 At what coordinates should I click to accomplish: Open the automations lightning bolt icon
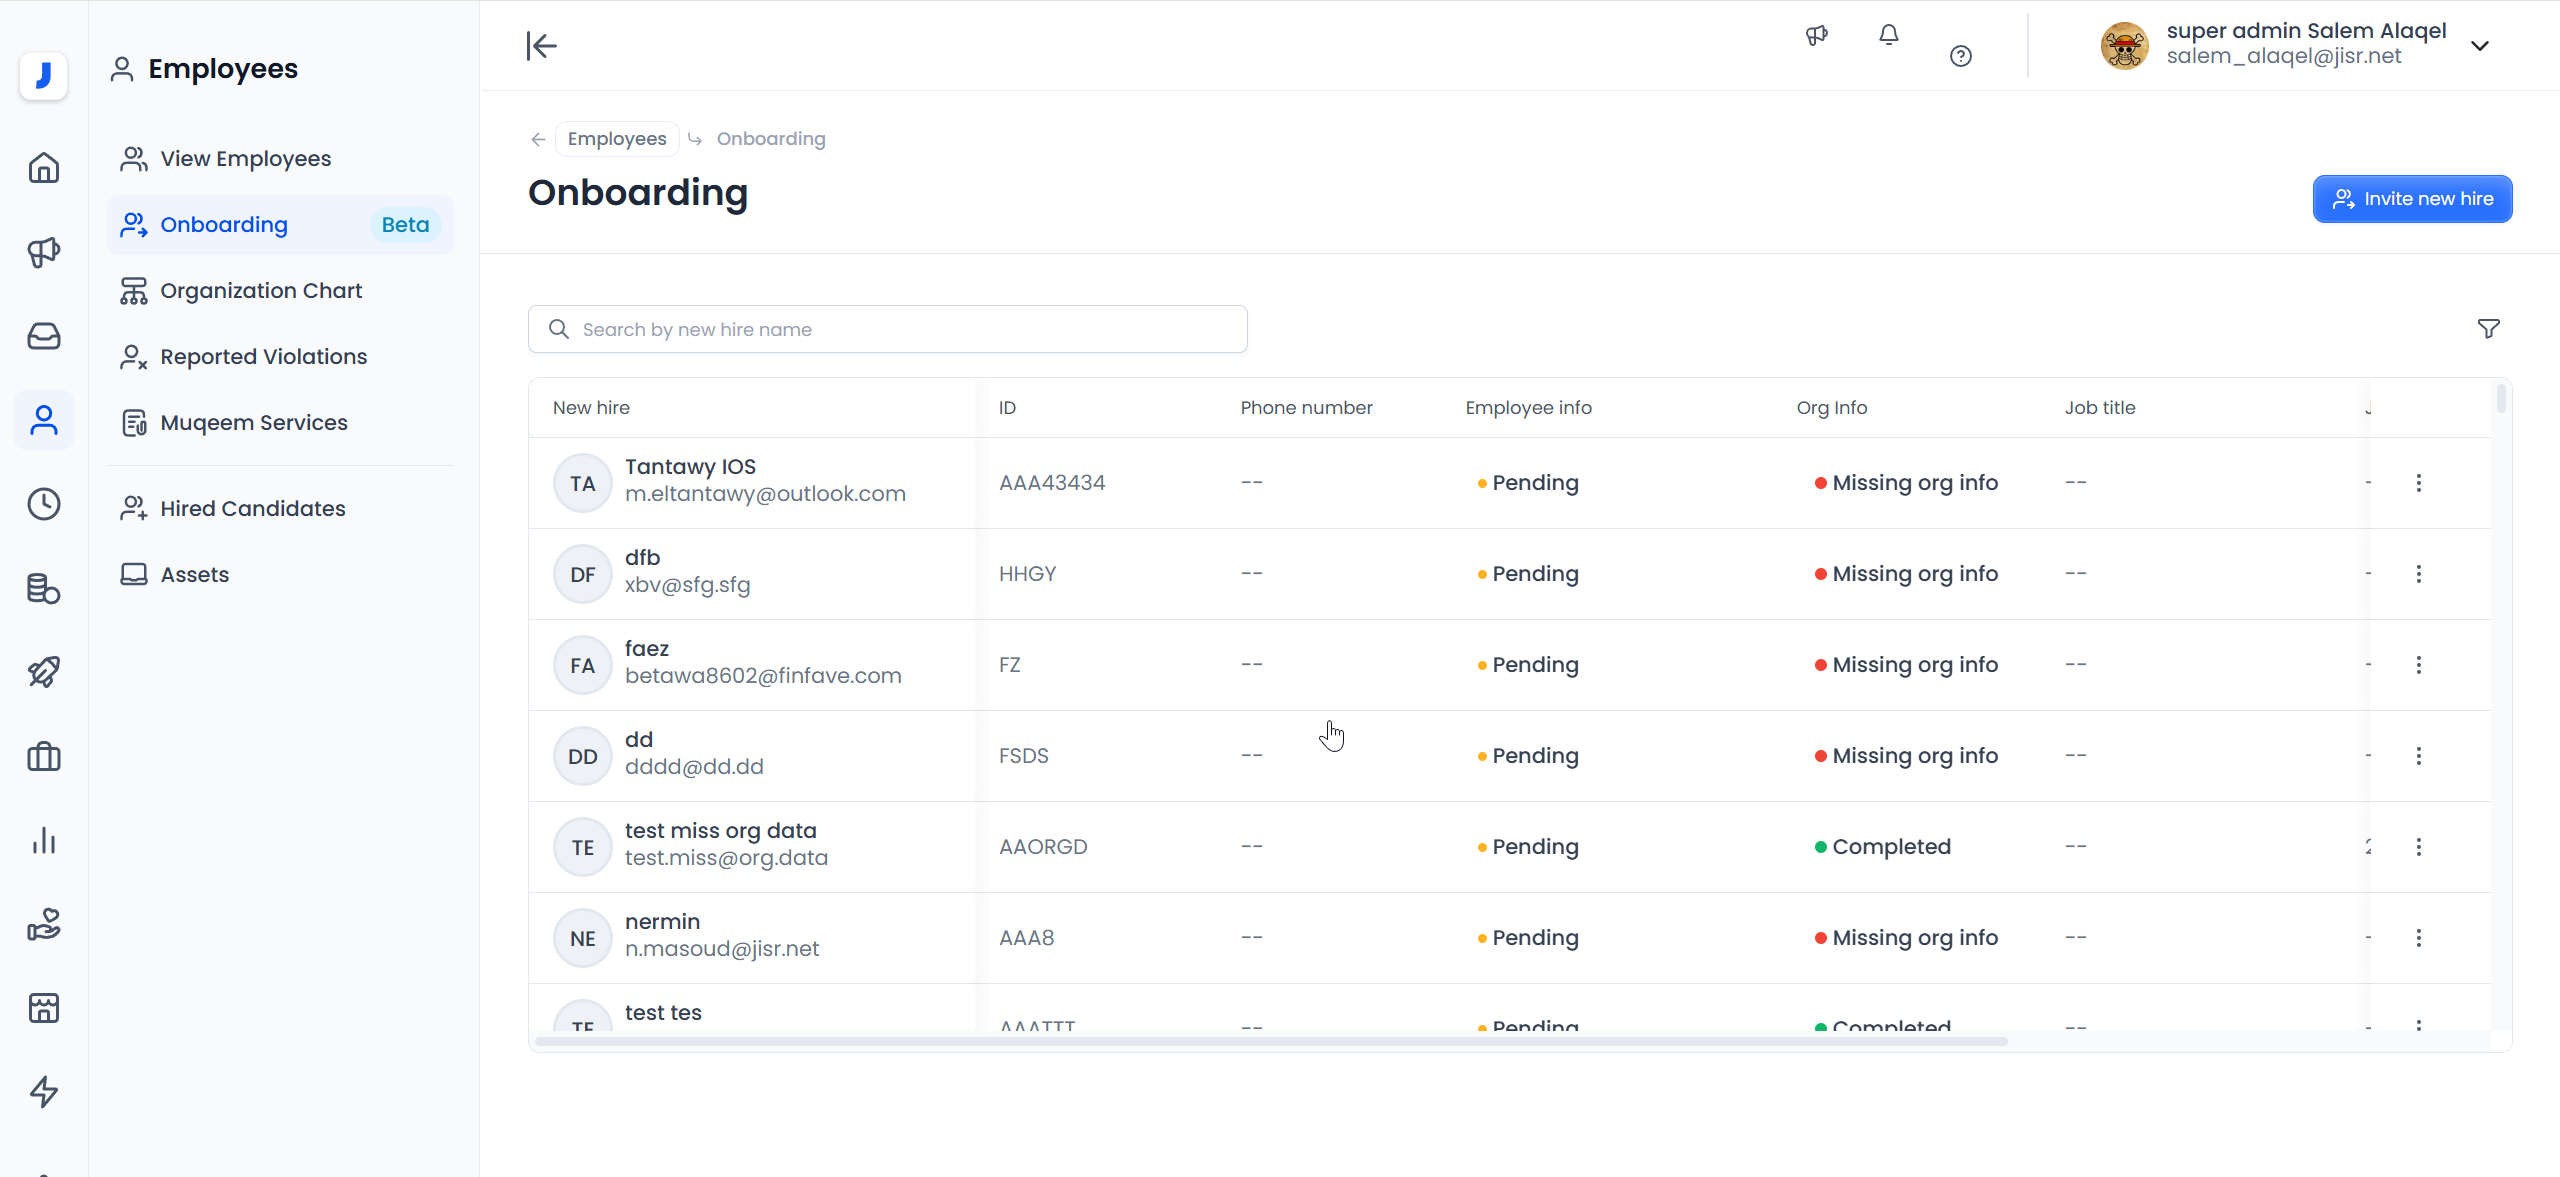pos(43,1092)
